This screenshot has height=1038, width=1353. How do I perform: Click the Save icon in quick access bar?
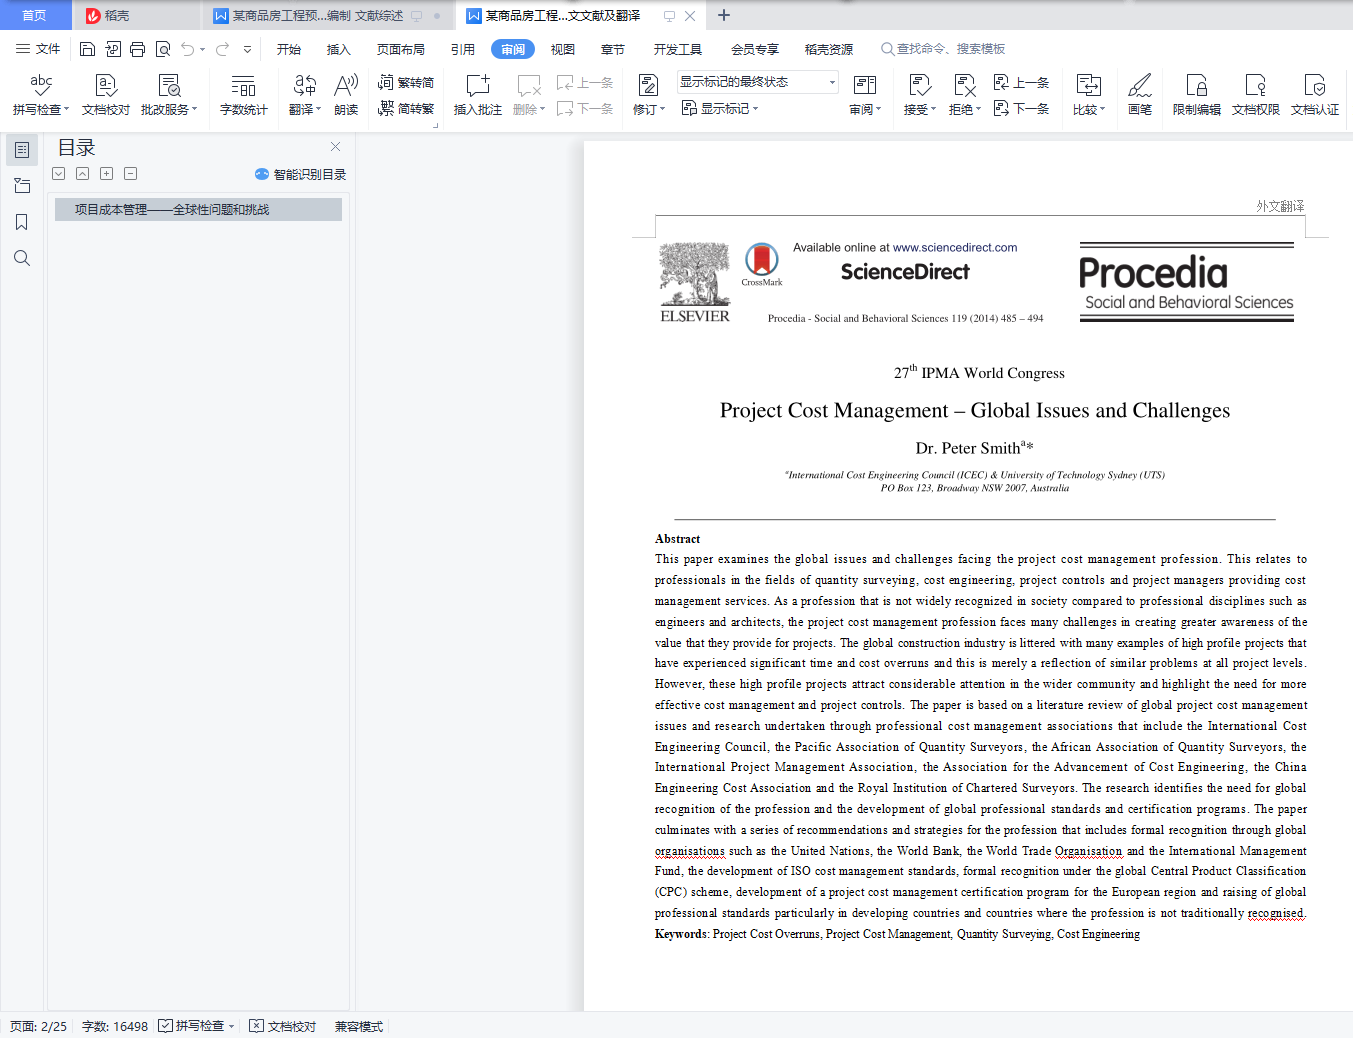click(87, 49)
